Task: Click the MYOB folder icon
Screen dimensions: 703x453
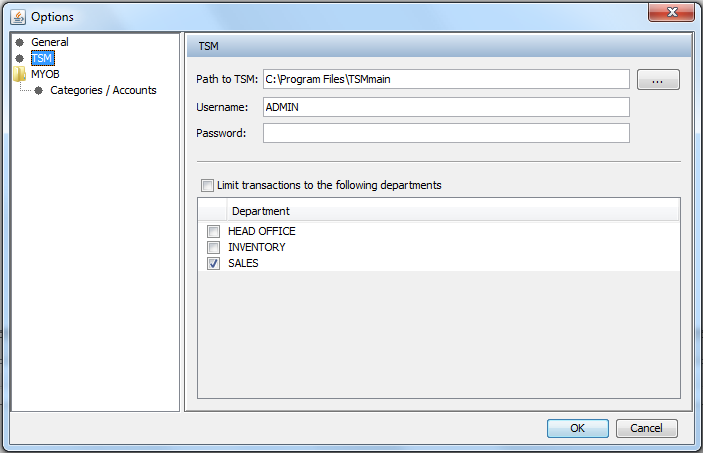Action: tap(19, 74)
